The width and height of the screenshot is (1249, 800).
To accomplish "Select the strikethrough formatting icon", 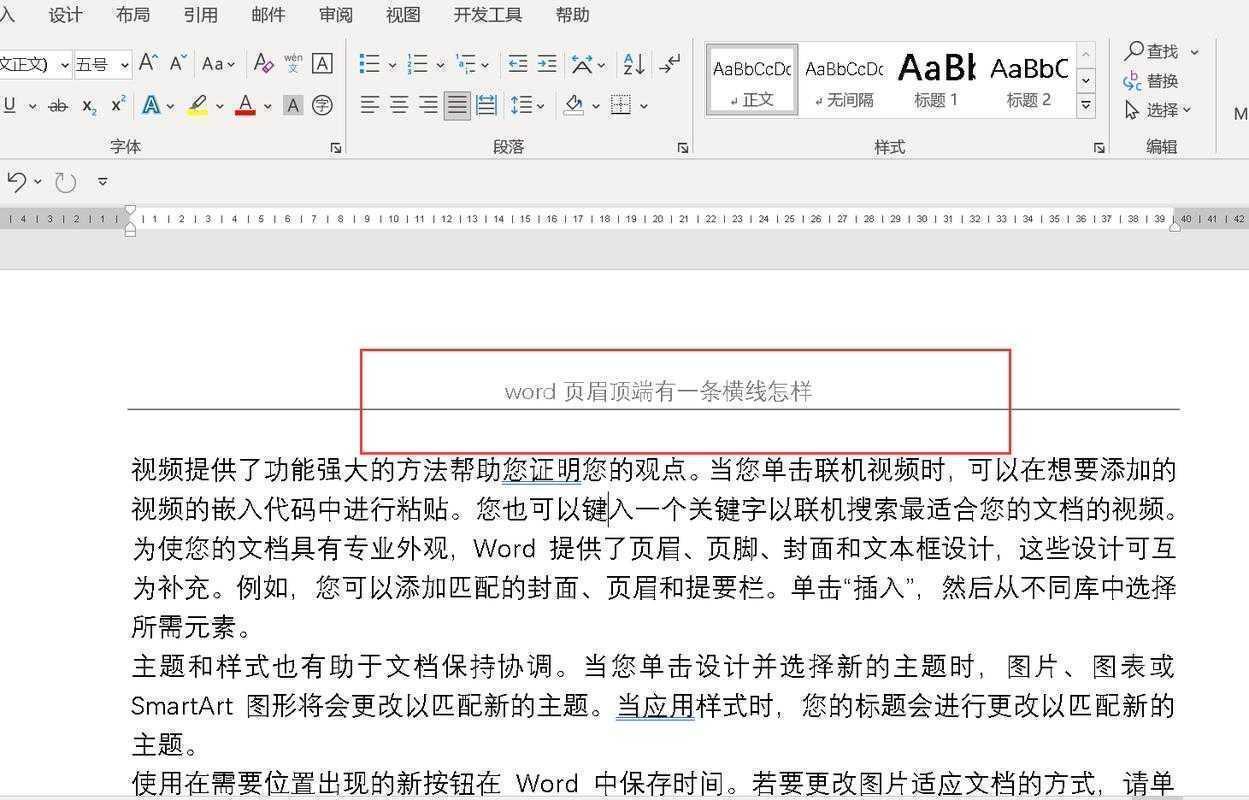I will coord(58,105).
